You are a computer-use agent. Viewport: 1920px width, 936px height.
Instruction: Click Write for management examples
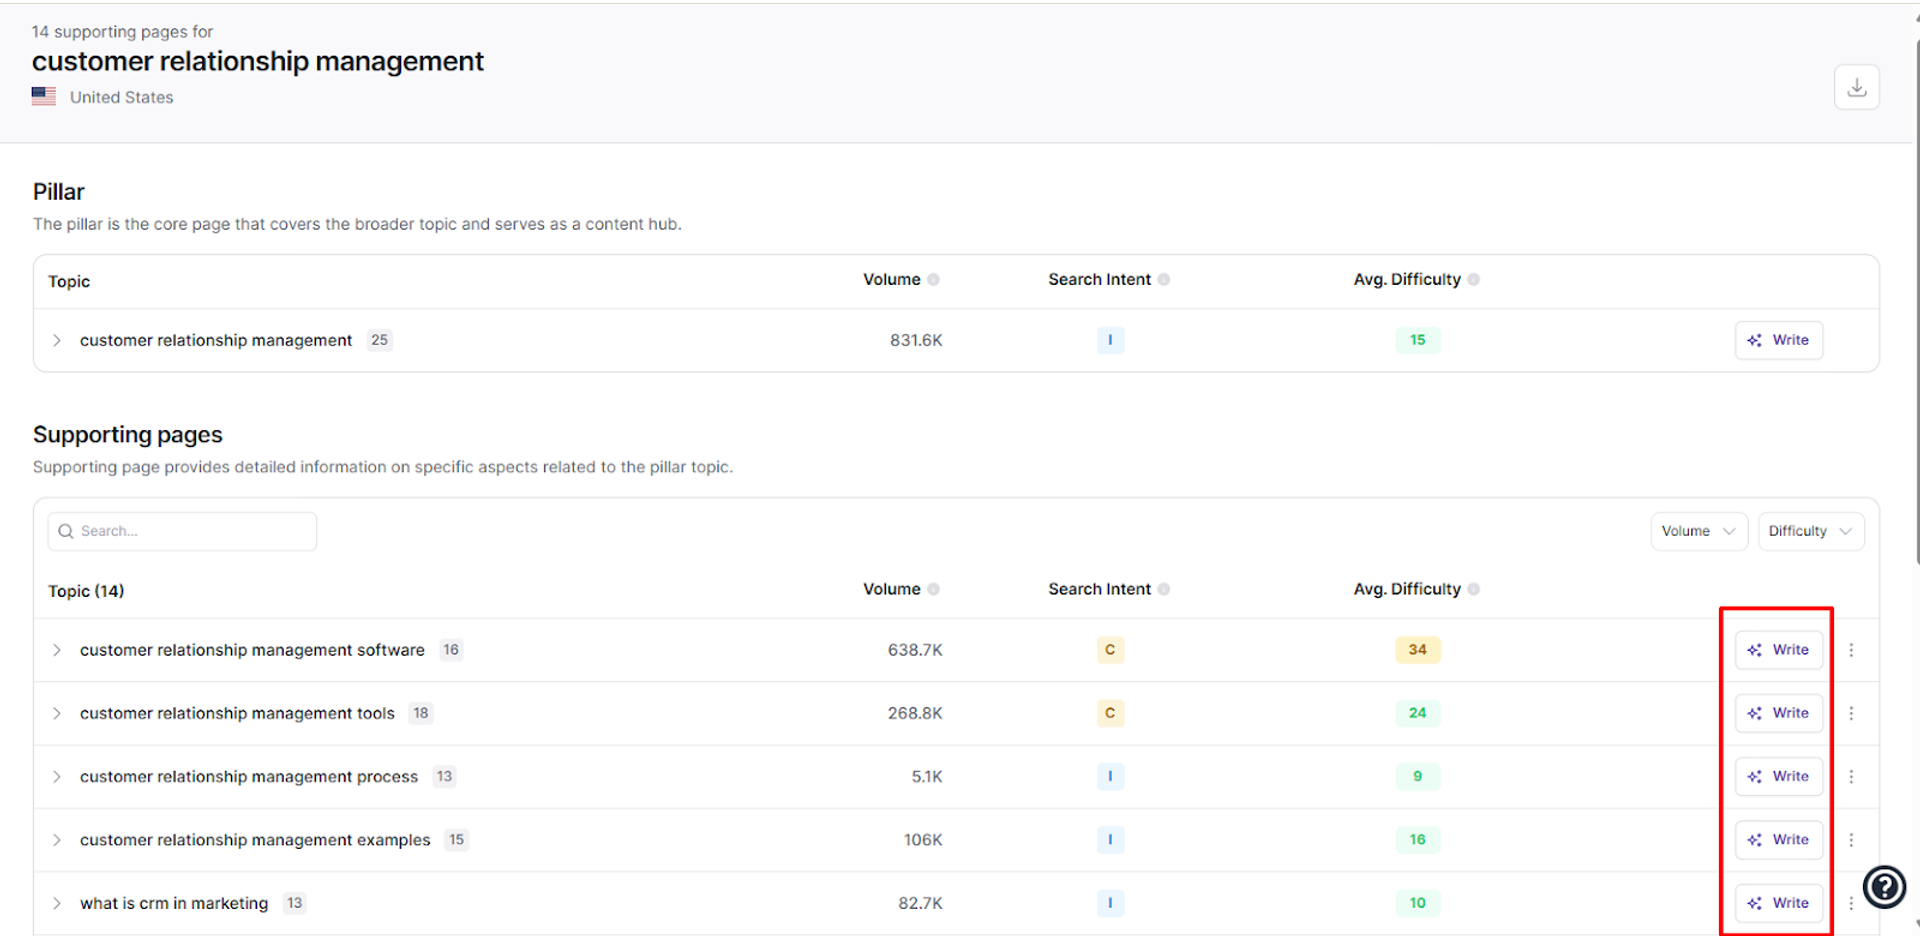pyautogui.click(x=1778, y=840)
